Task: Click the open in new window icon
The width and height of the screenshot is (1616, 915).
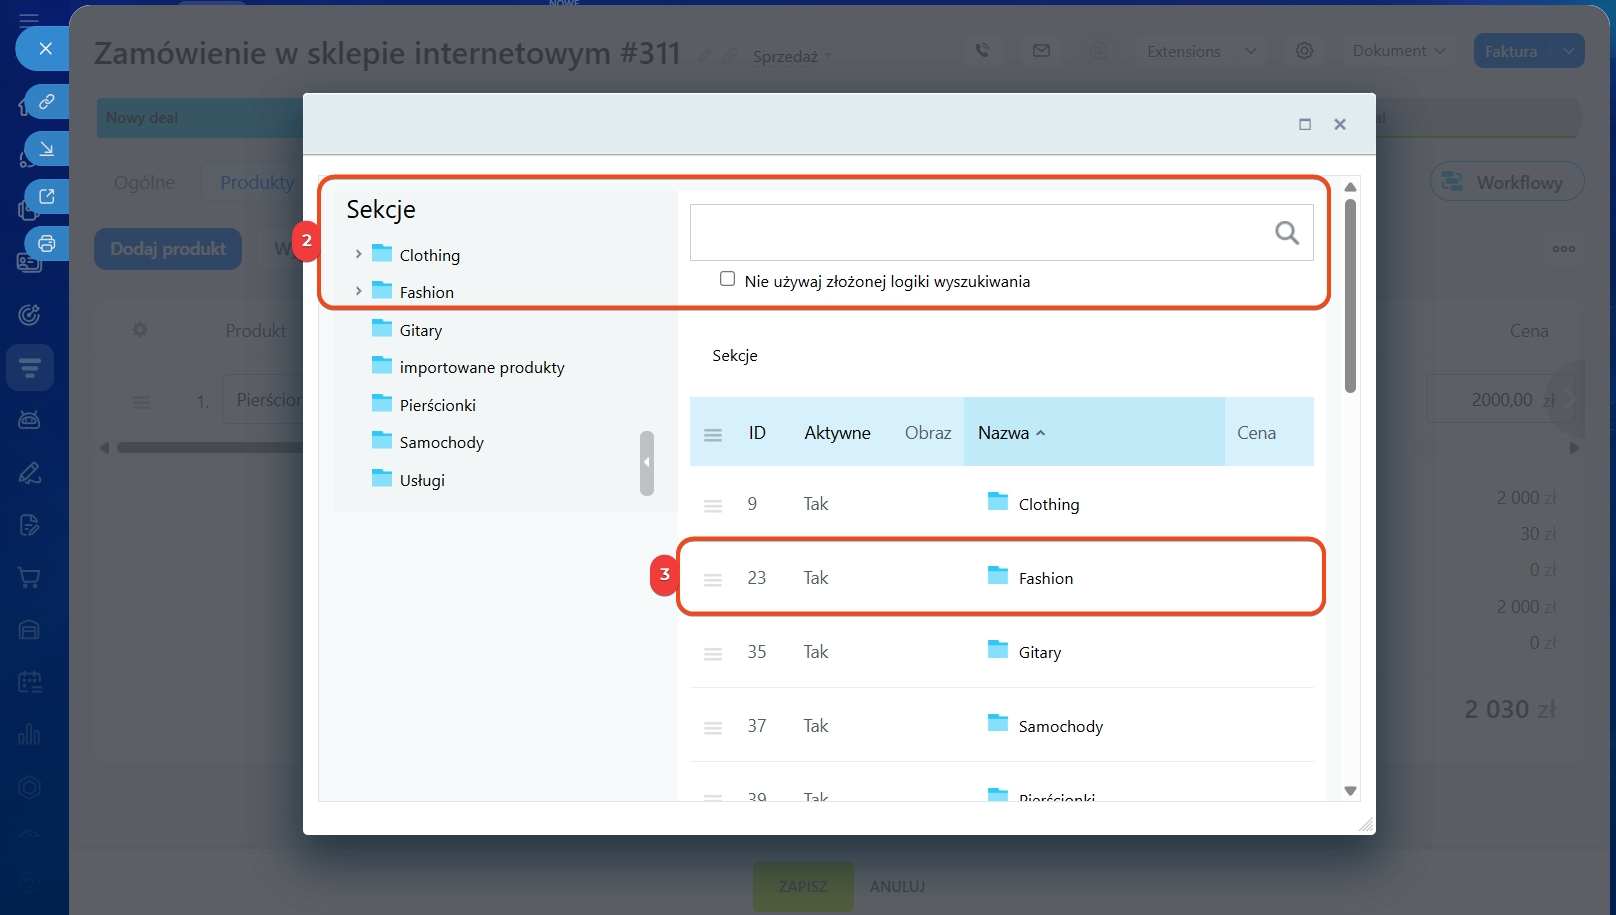Action: point(46,196)
